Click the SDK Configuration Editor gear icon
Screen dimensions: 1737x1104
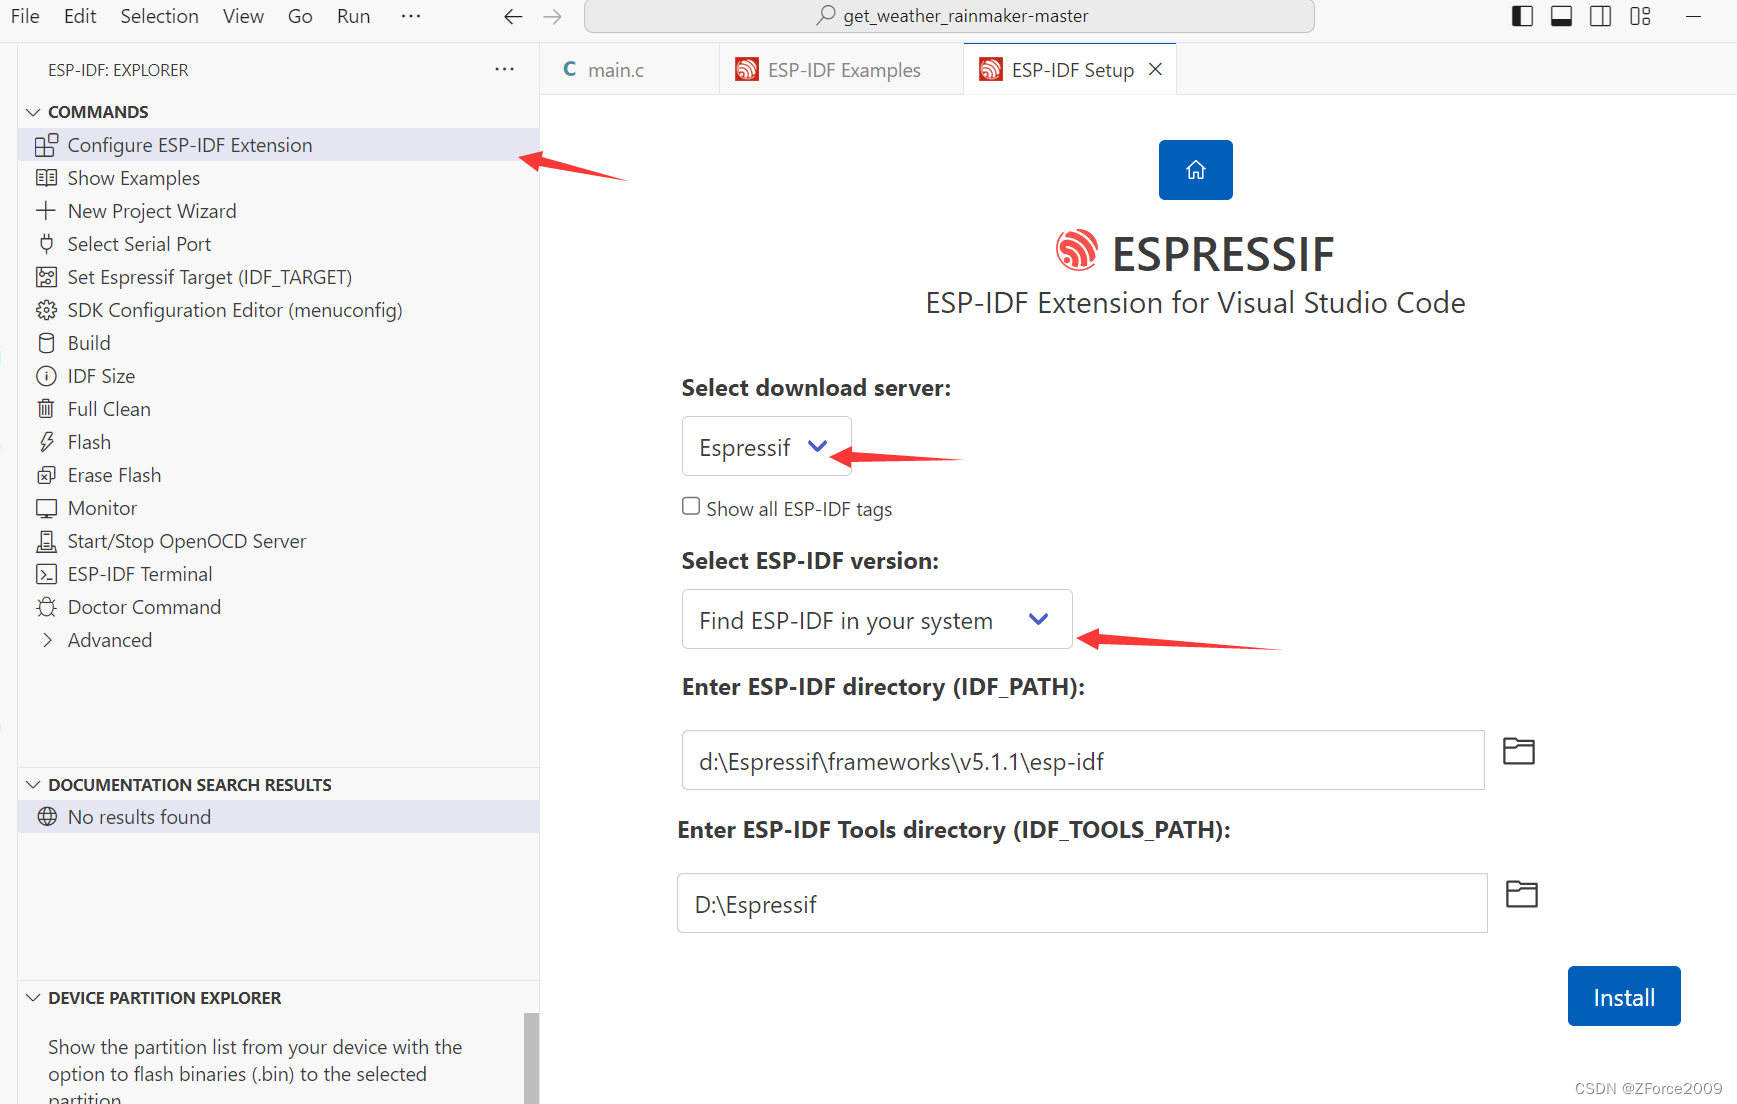pos(46,310)
